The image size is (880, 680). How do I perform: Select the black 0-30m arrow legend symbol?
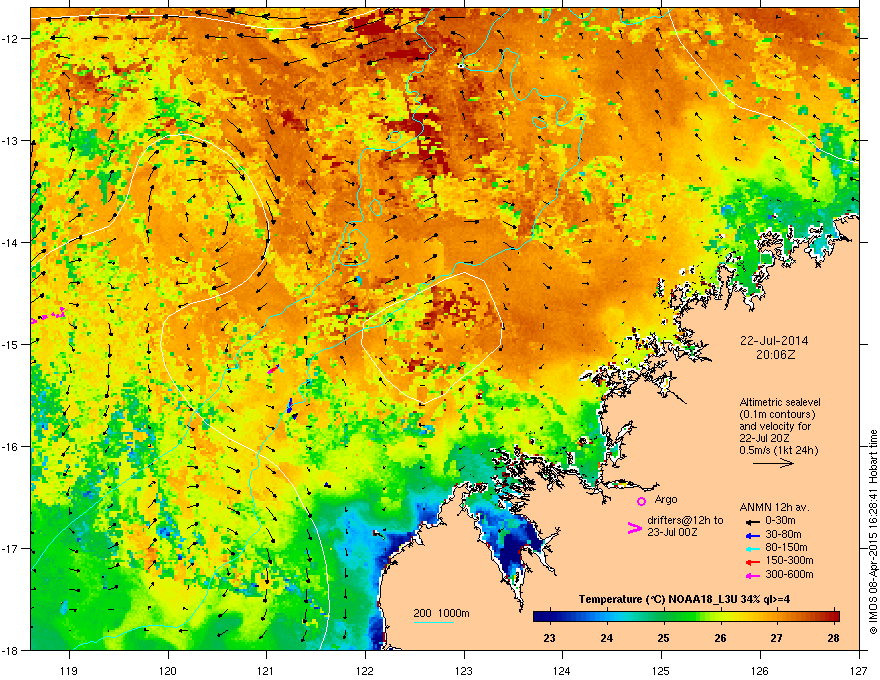(x=752, y=522)
